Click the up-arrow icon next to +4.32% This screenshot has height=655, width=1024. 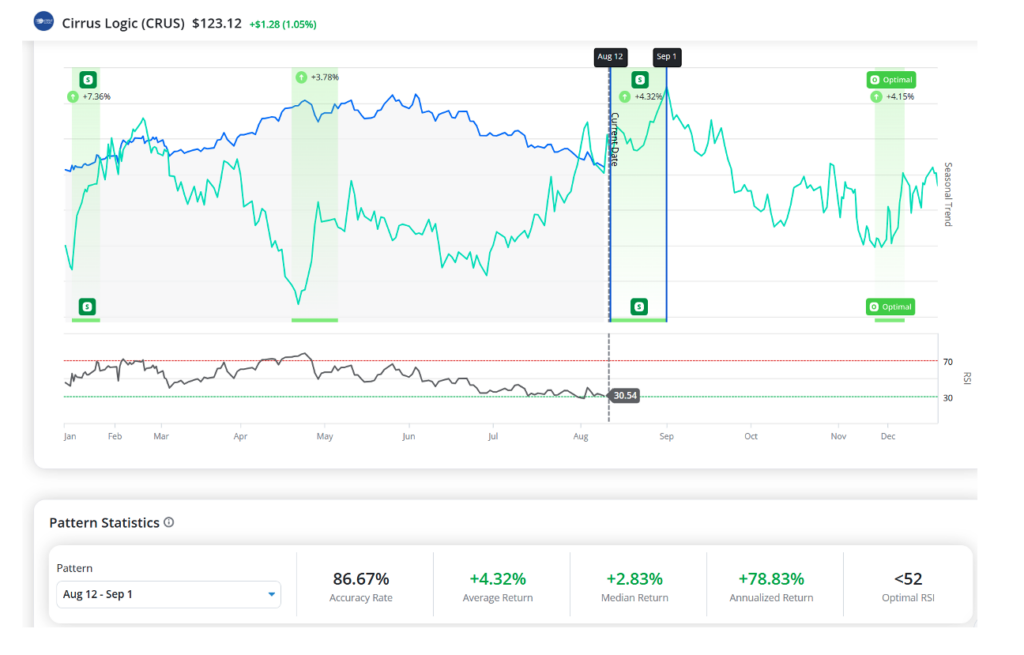[x=625, y=97]
